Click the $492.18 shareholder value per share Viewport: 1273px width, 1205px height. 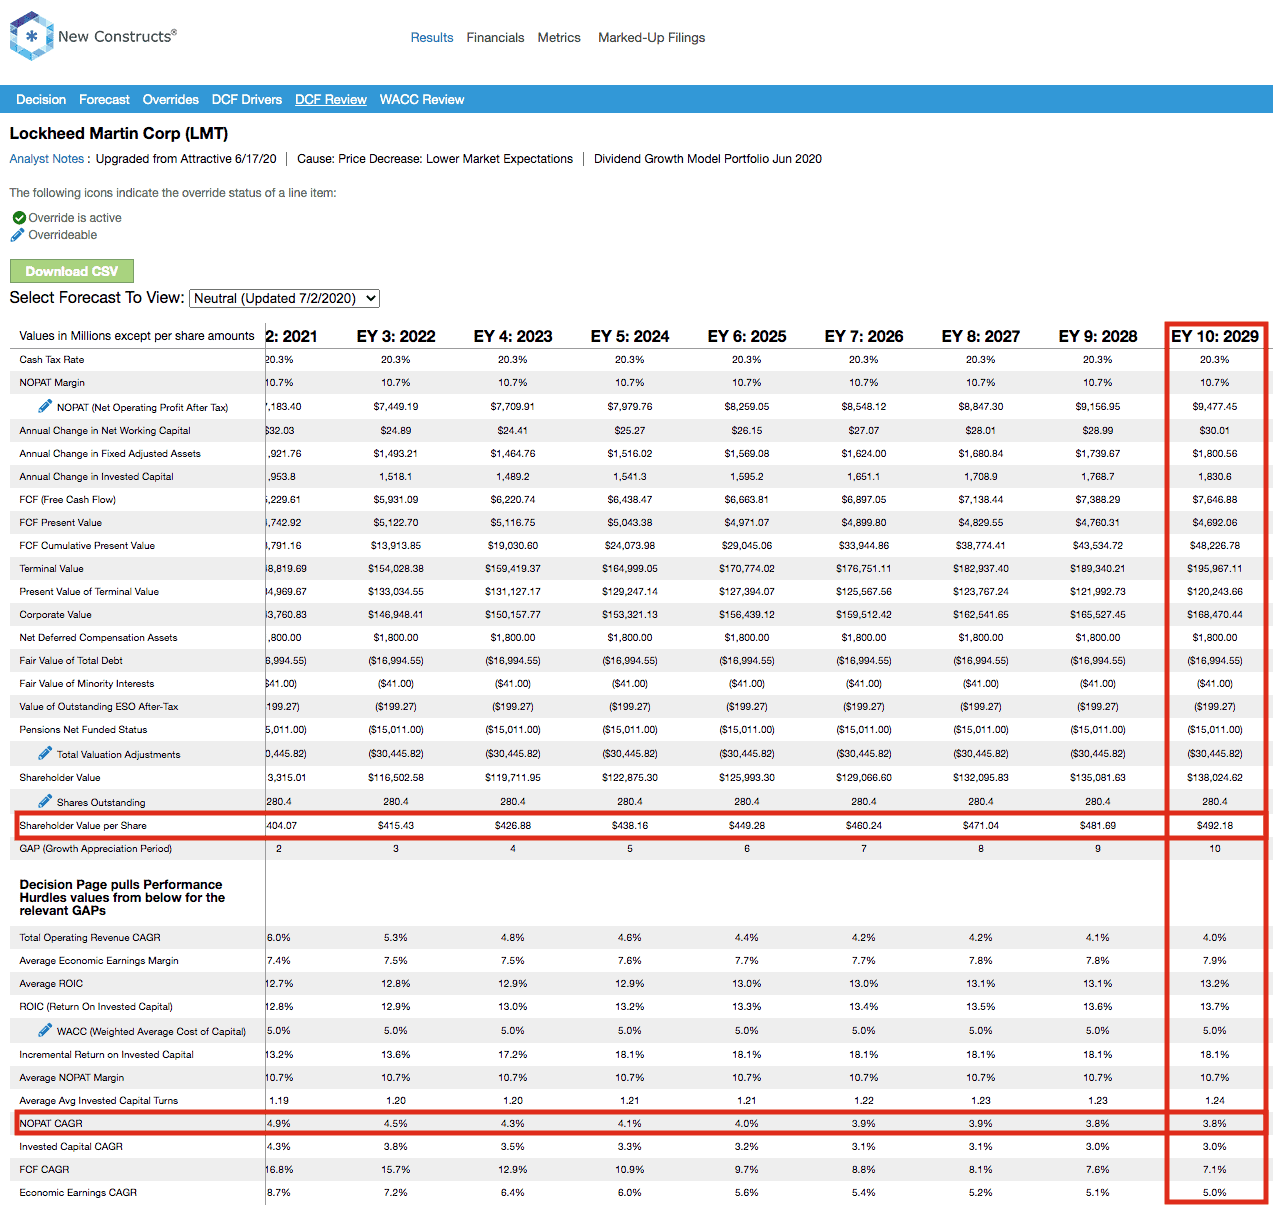1215,826
